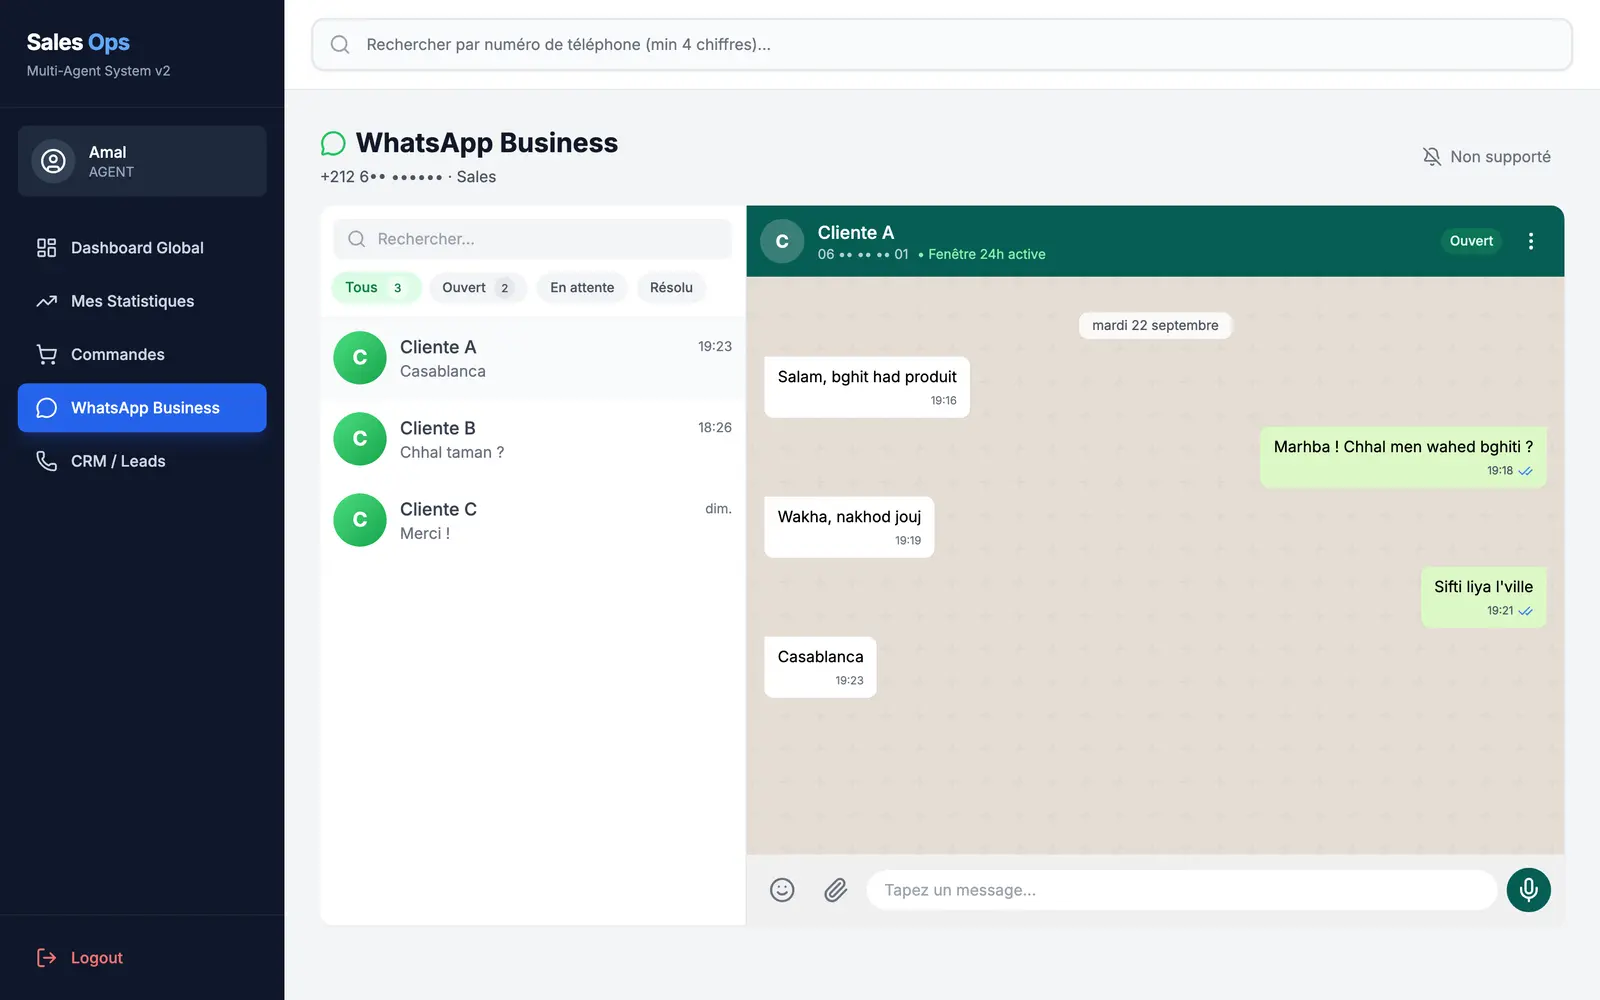Click the Logout arrow icon
The height and width of the screenshot is (1000, 1600).
point(46,958)
